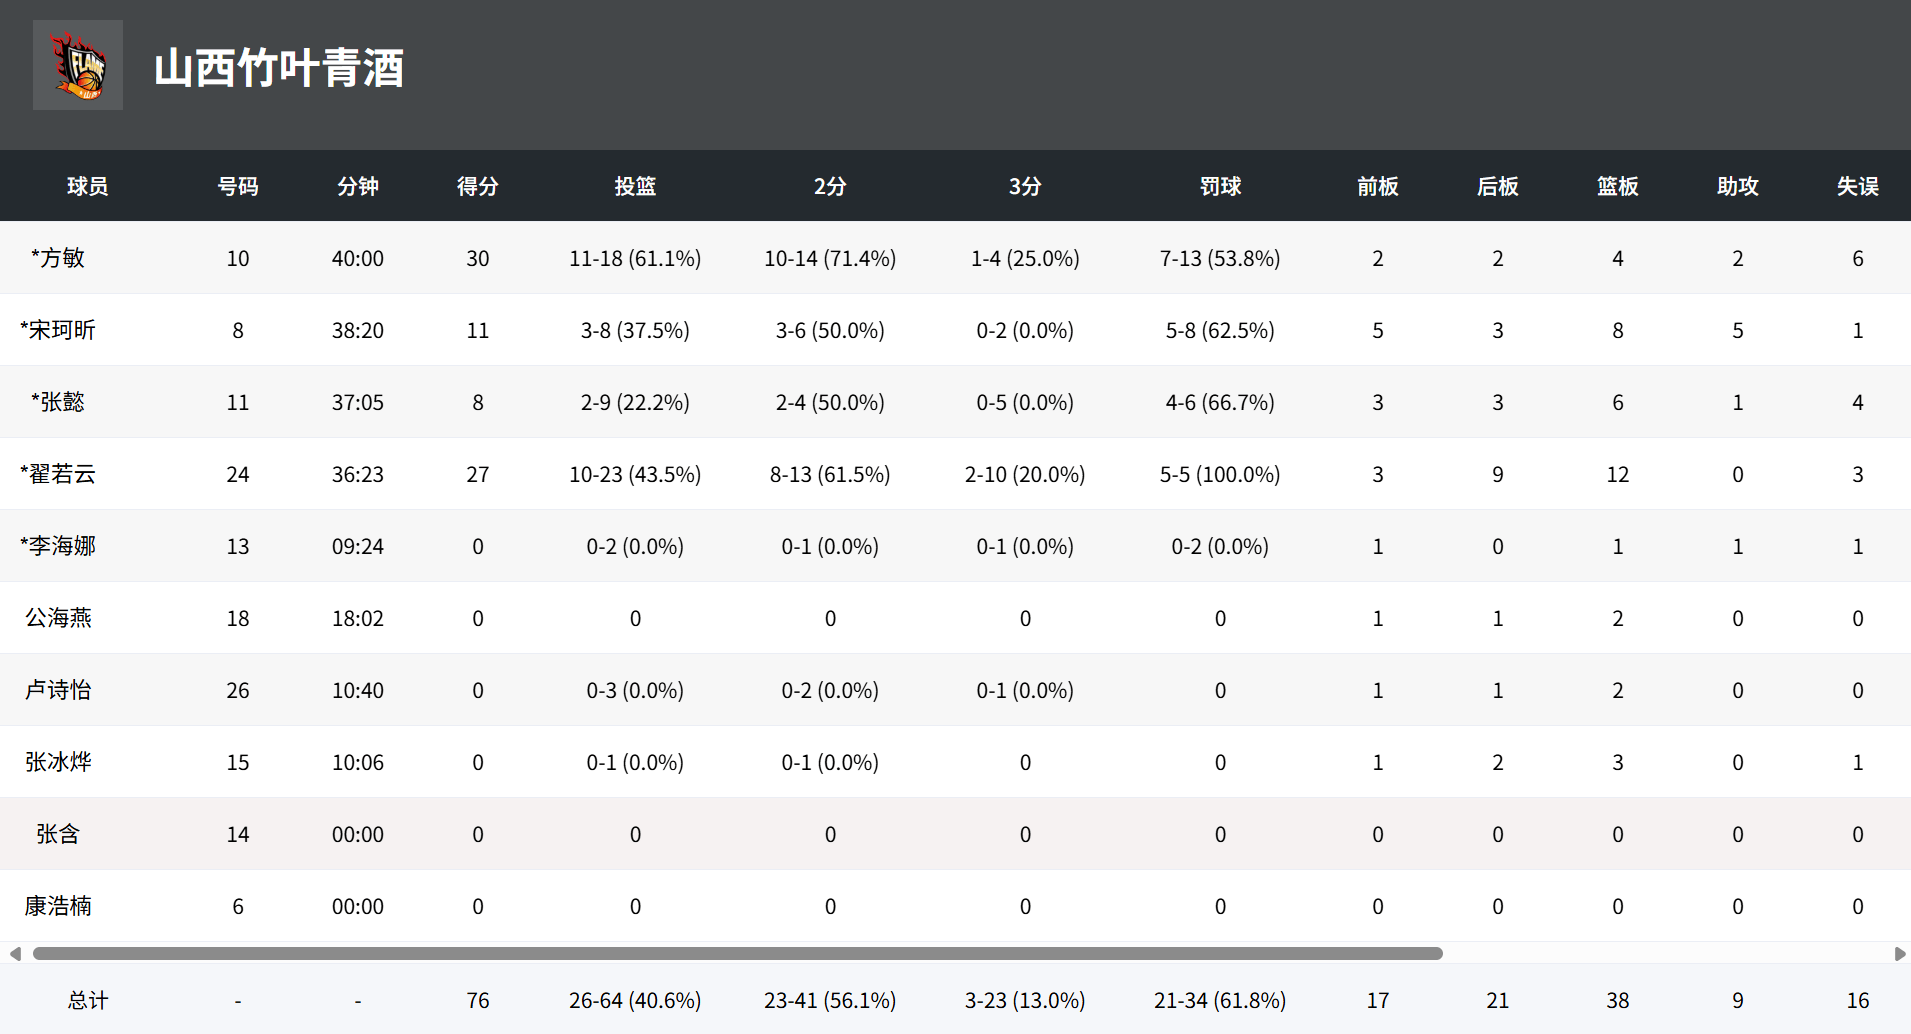Viewport: 1911px width, 1034px height.
Task: Click player name 公海燕
Action: click(x=58, y=618)
